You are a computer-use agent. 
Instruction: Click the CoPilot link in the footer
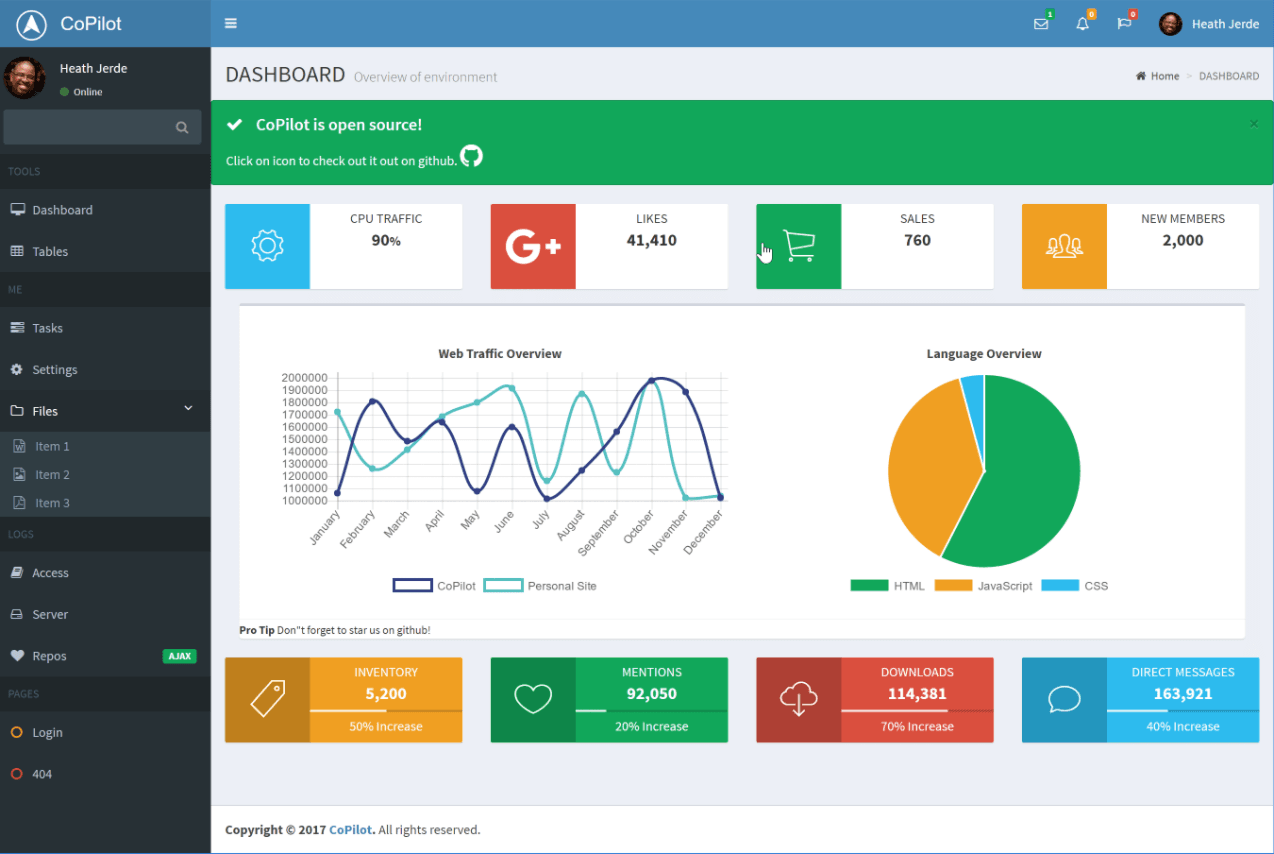pos(351,830)
